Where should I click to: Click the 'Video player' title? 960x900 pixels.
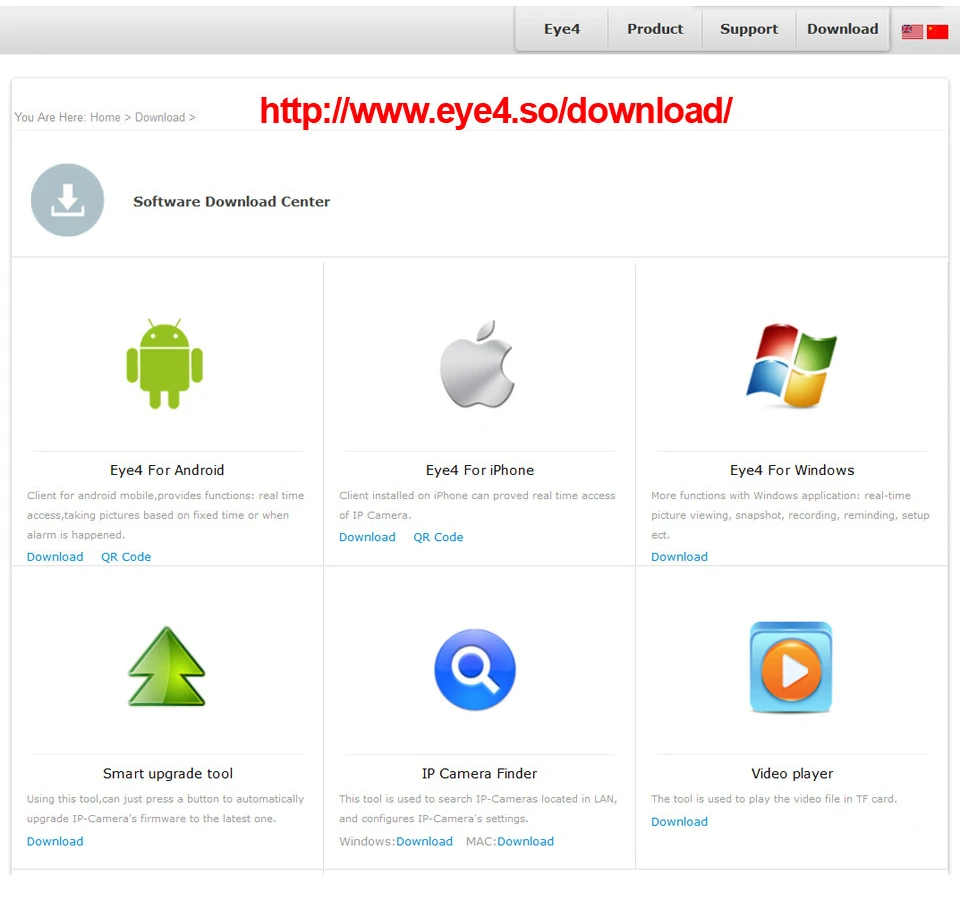(x=792, y=773)
